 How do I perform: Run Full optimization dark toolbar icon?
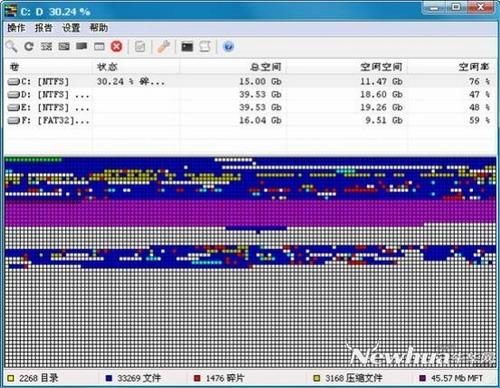pyautogui.click(x=82, y=46)
